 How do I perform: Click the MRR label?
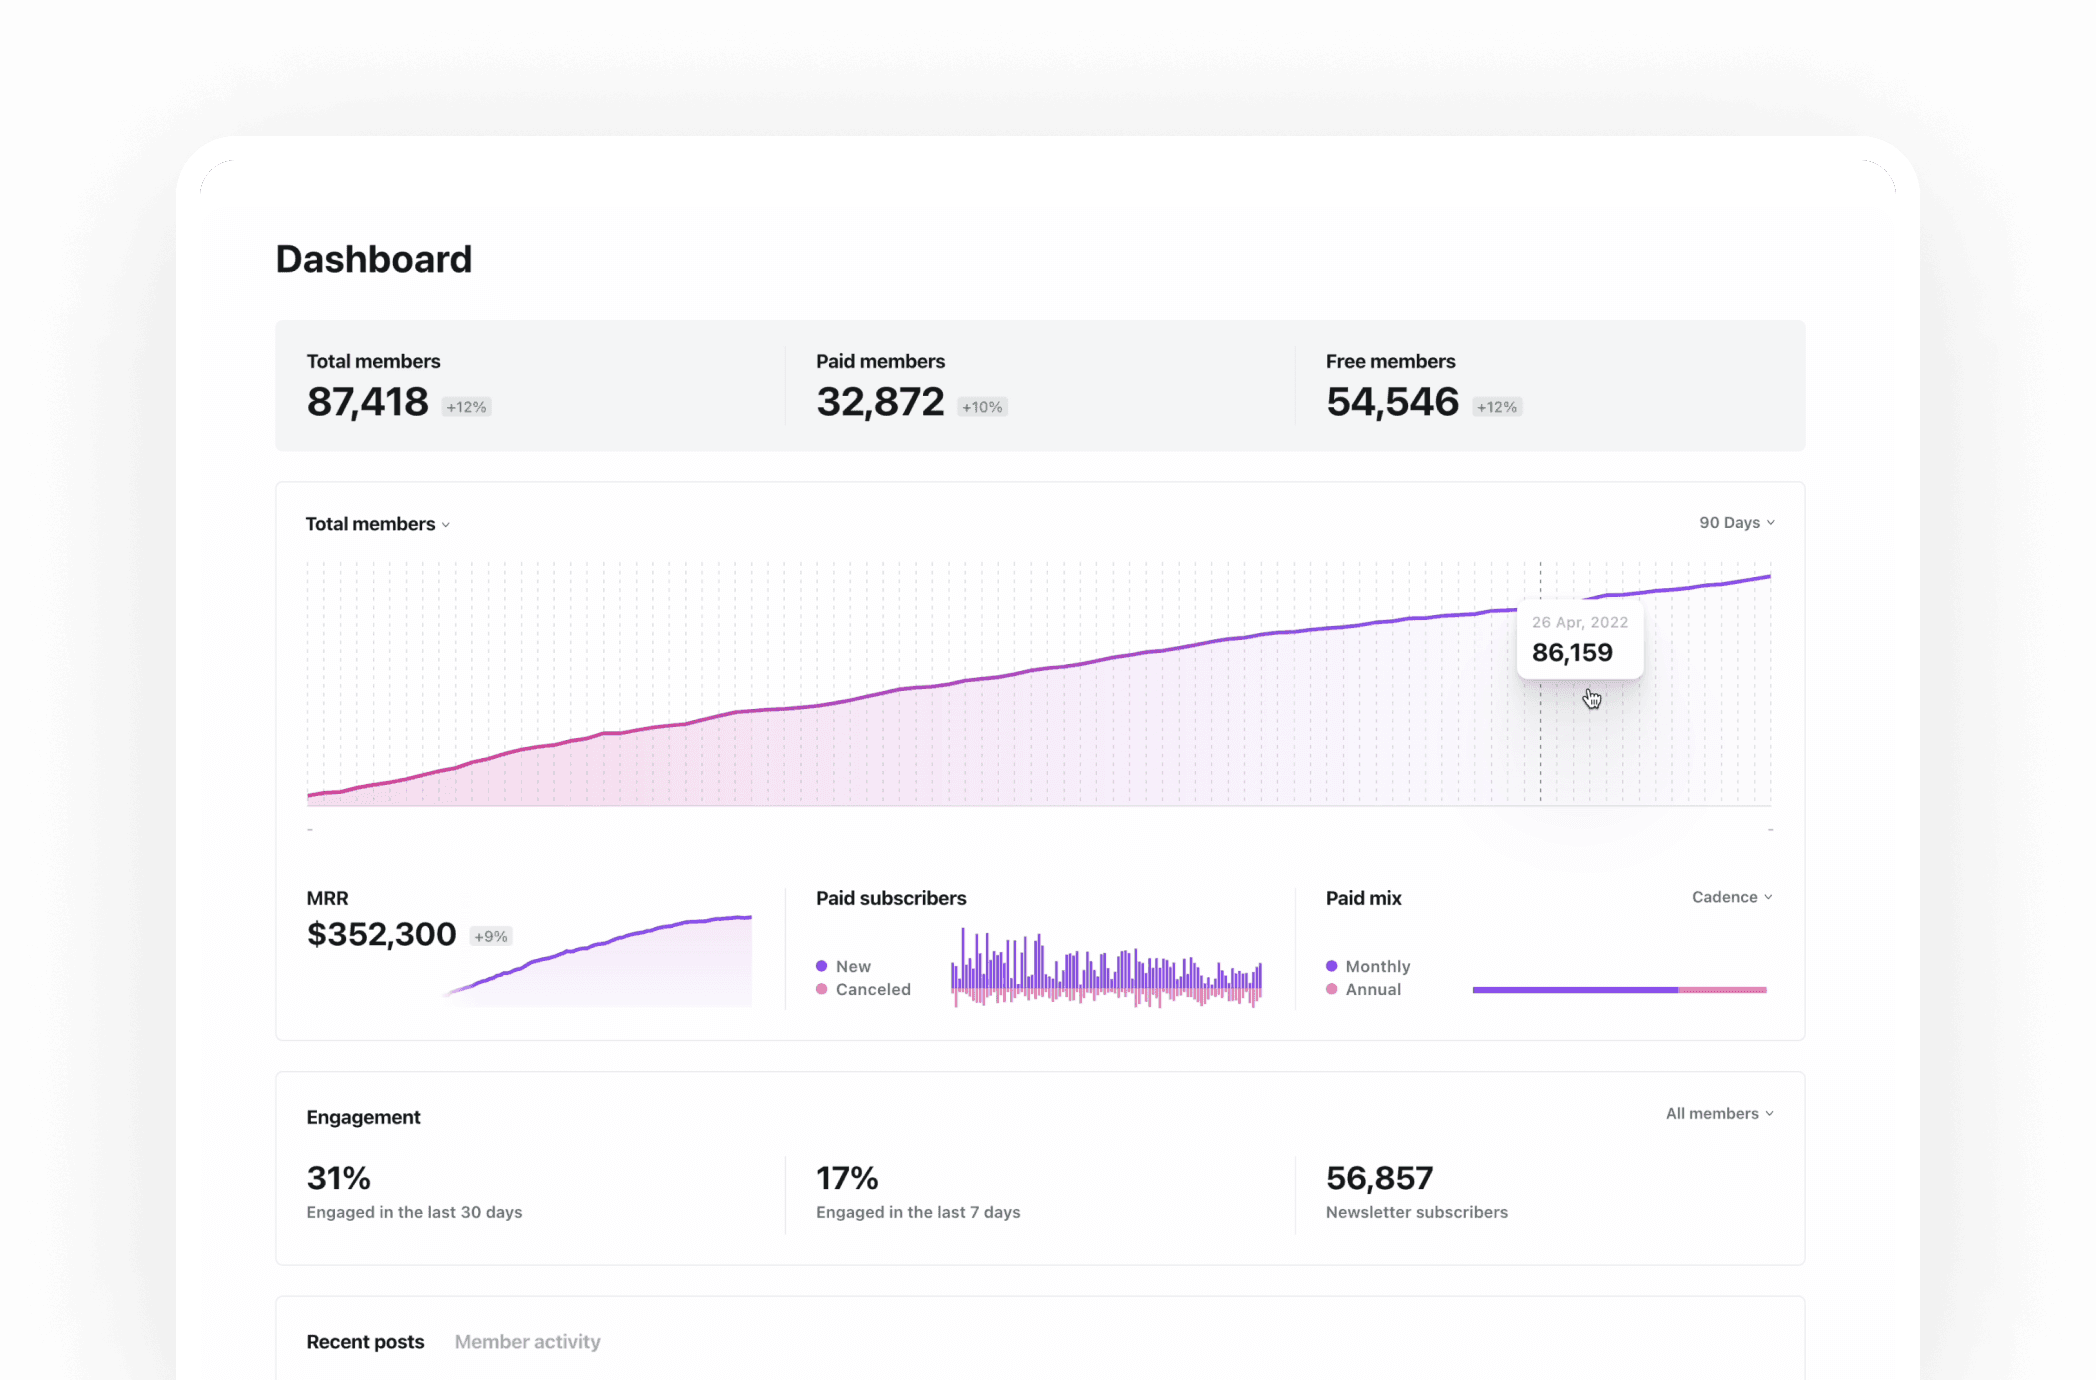327,898
